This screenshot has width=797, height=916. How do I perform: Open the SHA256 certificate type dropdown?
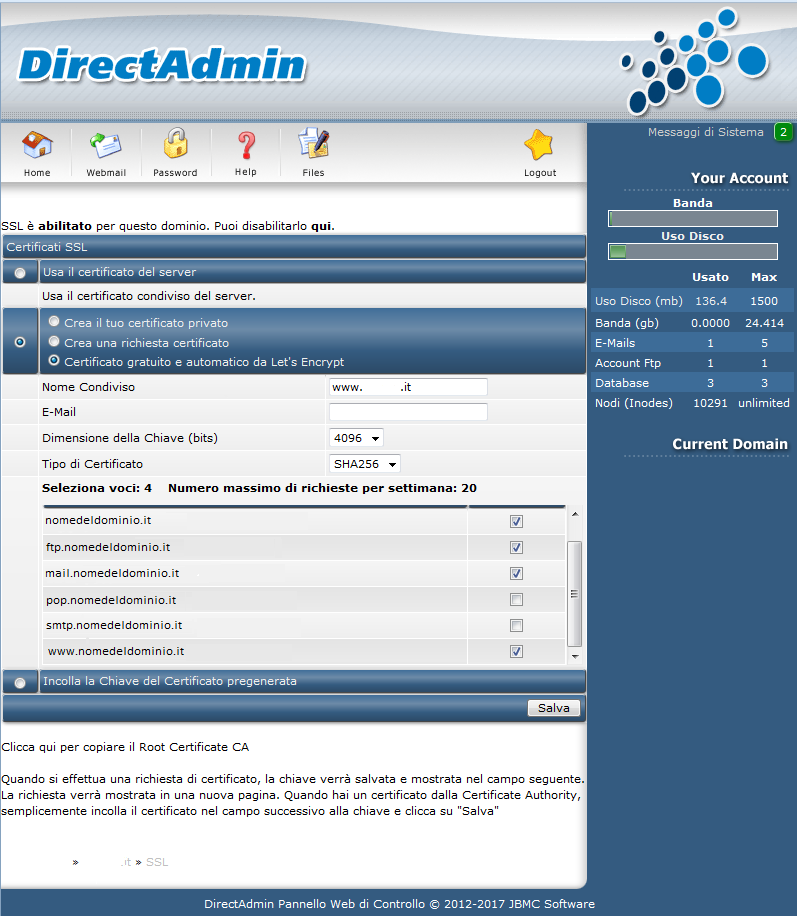[364, 464]
